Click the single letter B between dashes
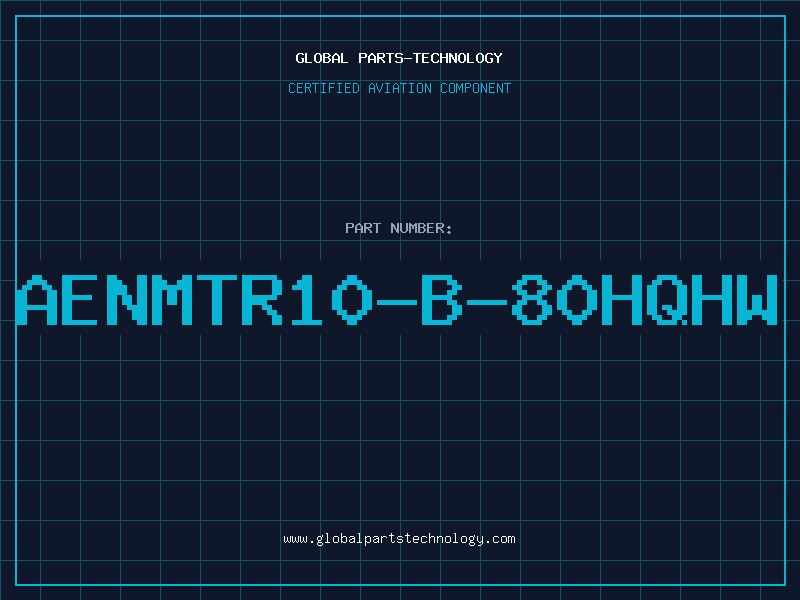This screenshot has width=800, height=600. (x=441, y=299)
